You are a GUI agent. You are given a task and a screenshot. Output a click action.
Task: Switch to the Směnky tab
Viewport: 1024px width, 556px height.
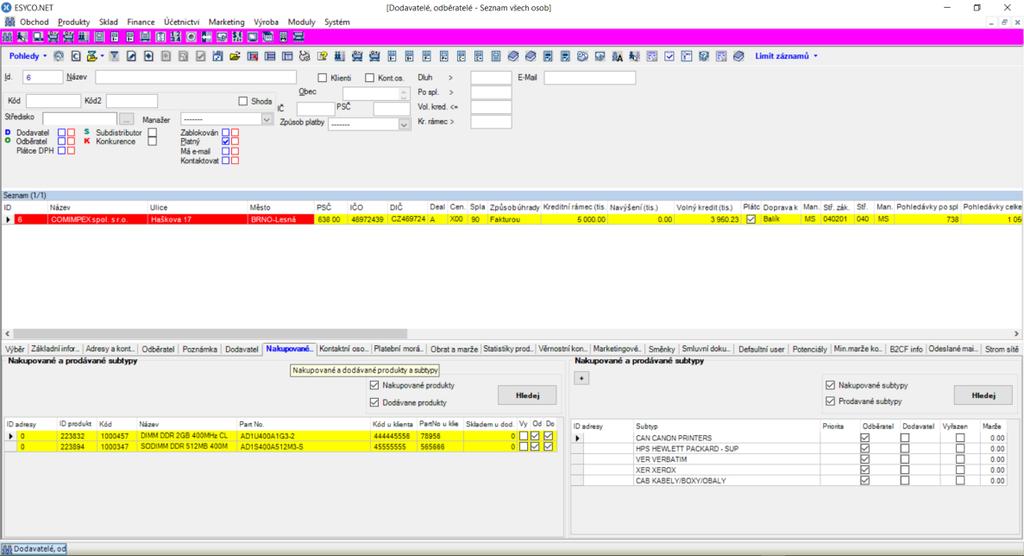click(662, 349)
